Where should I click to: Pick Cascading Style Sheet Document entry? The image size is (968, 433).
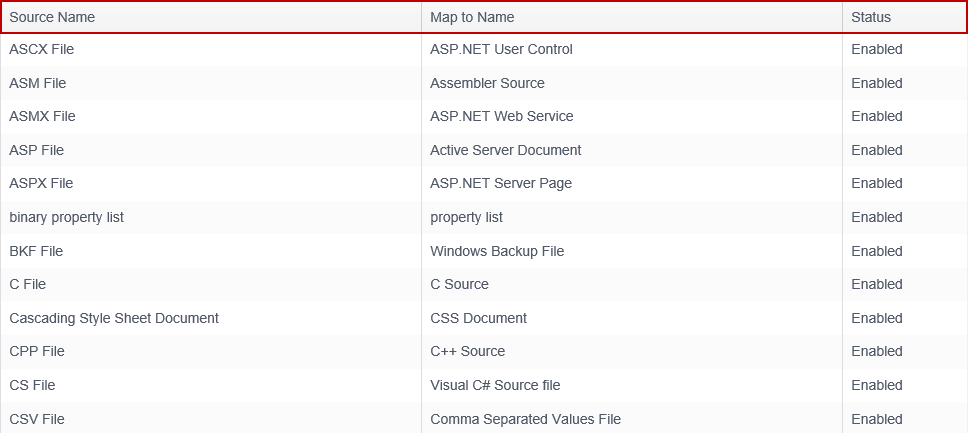point(114,318)
